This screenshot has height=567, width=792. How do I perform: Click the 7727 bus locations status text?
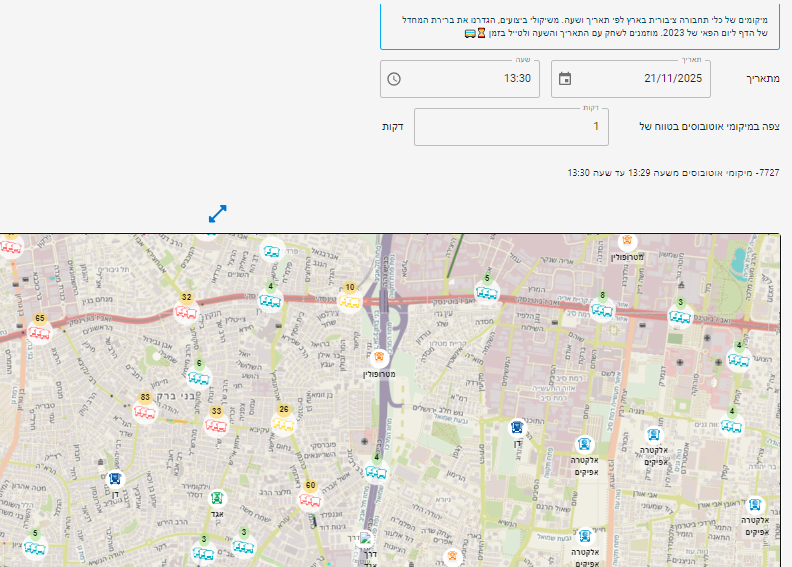pyautogui.click(x=673, y=173)
